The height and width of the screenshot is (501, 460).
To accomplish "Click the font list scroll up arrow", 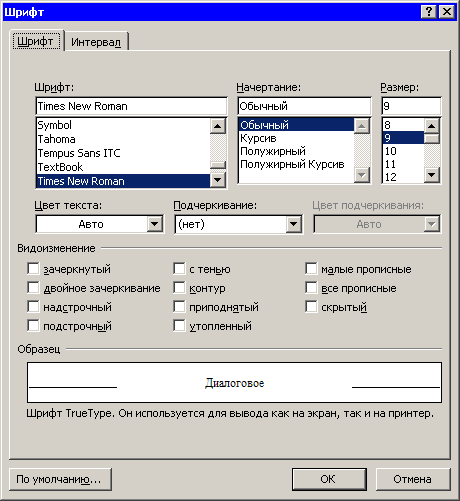I will click(x=218, y=126).
